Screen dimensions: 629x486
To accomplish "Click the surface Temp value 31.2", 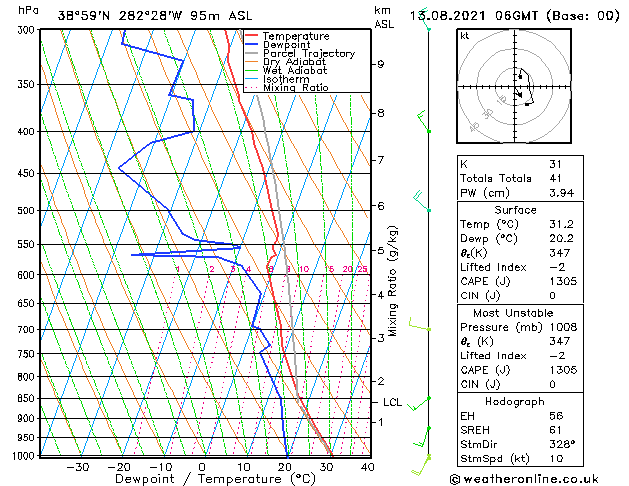I will pos(562,224).
